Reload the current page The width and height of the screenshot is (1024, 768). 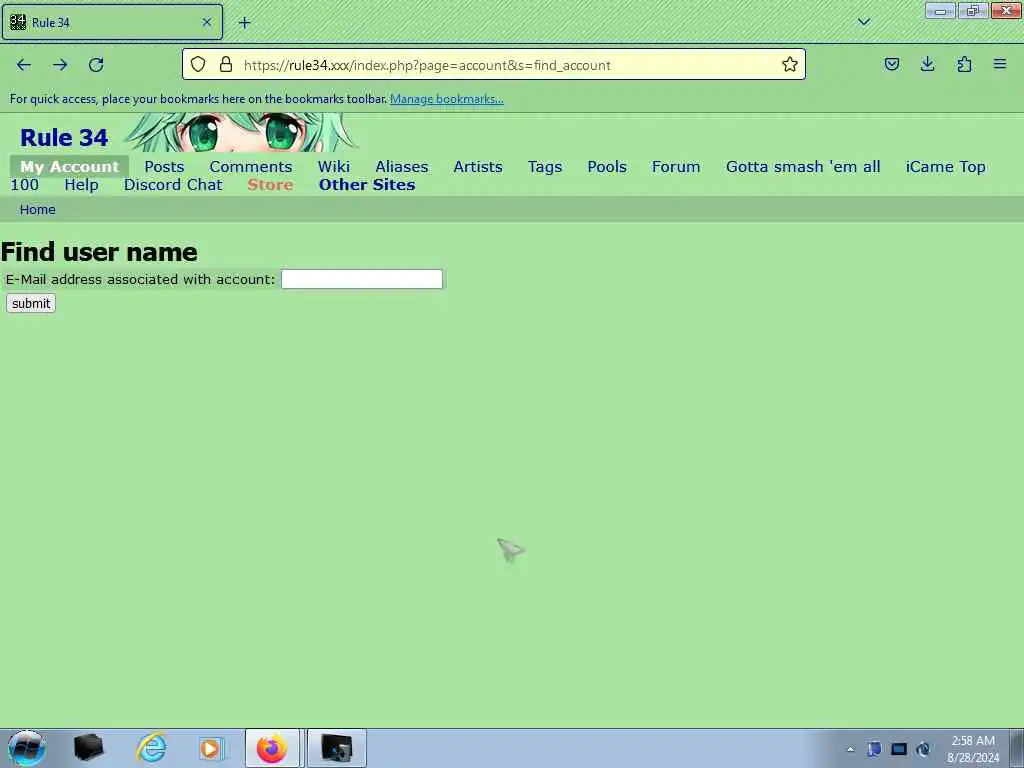96,65
